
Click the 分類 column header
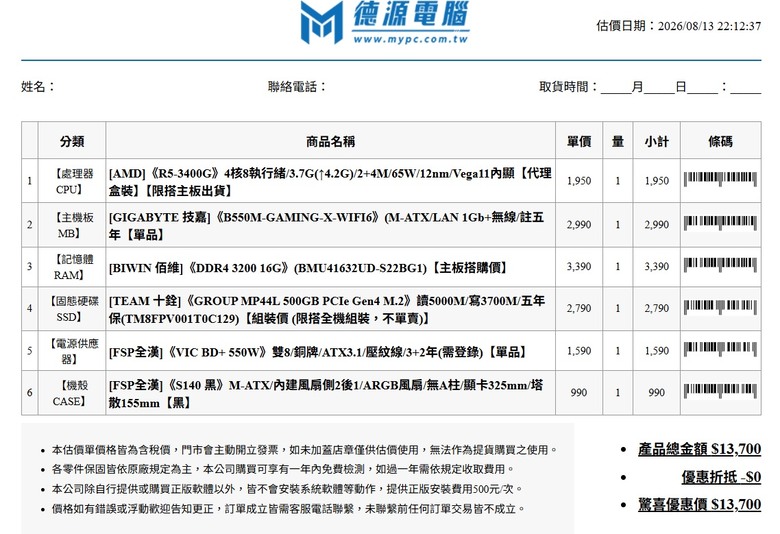tap(72, 141)
